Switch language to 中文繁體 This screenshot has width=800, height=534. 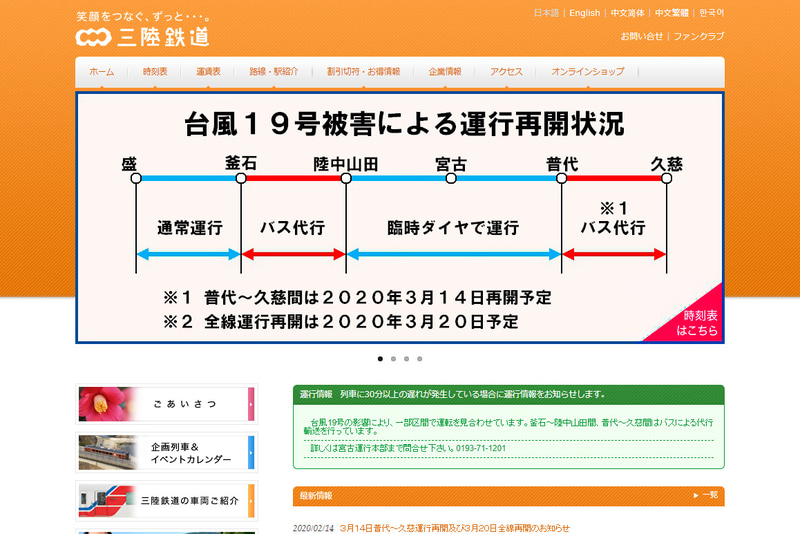[x=671, y=13]
